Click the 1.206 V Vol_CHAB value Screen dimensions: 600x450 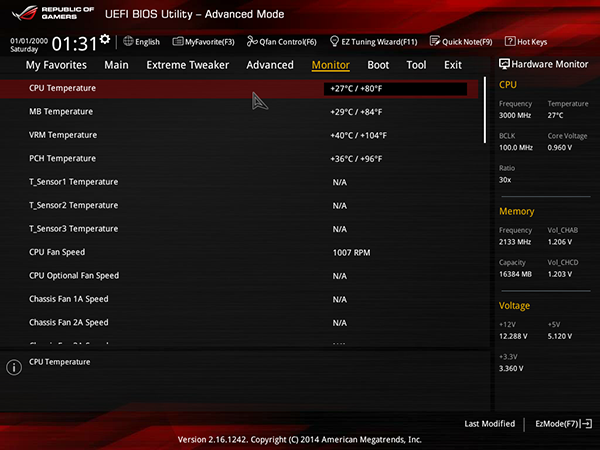pyautogui.click(x=559, y=242)
